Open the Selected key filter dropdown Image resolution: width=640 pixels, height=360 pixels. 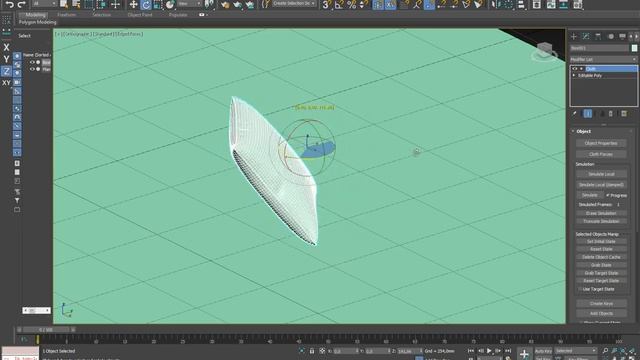[575, 351]
